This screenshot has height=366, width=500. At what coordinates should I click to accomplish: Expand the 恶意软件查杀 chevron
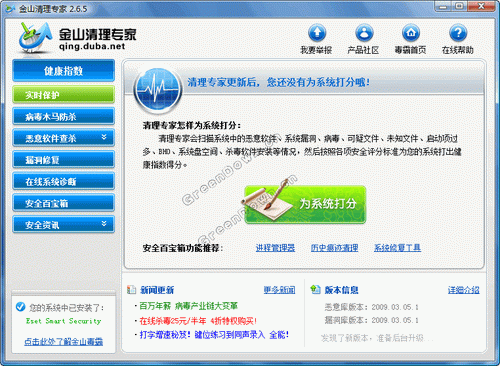104,137
